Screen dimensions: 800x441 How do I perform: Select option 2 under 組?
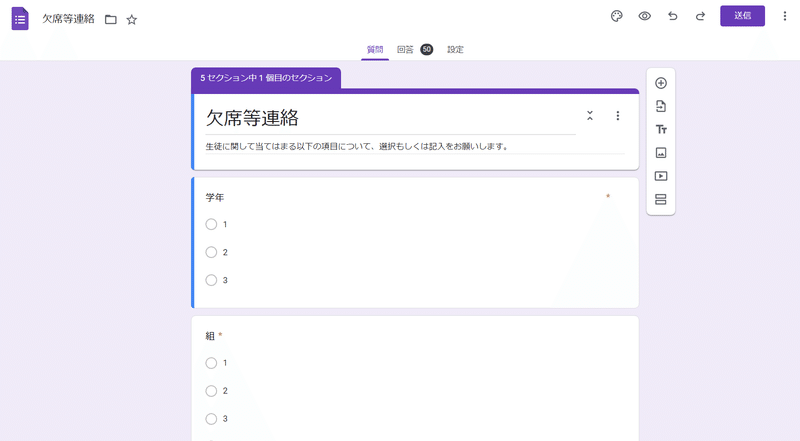211,391
